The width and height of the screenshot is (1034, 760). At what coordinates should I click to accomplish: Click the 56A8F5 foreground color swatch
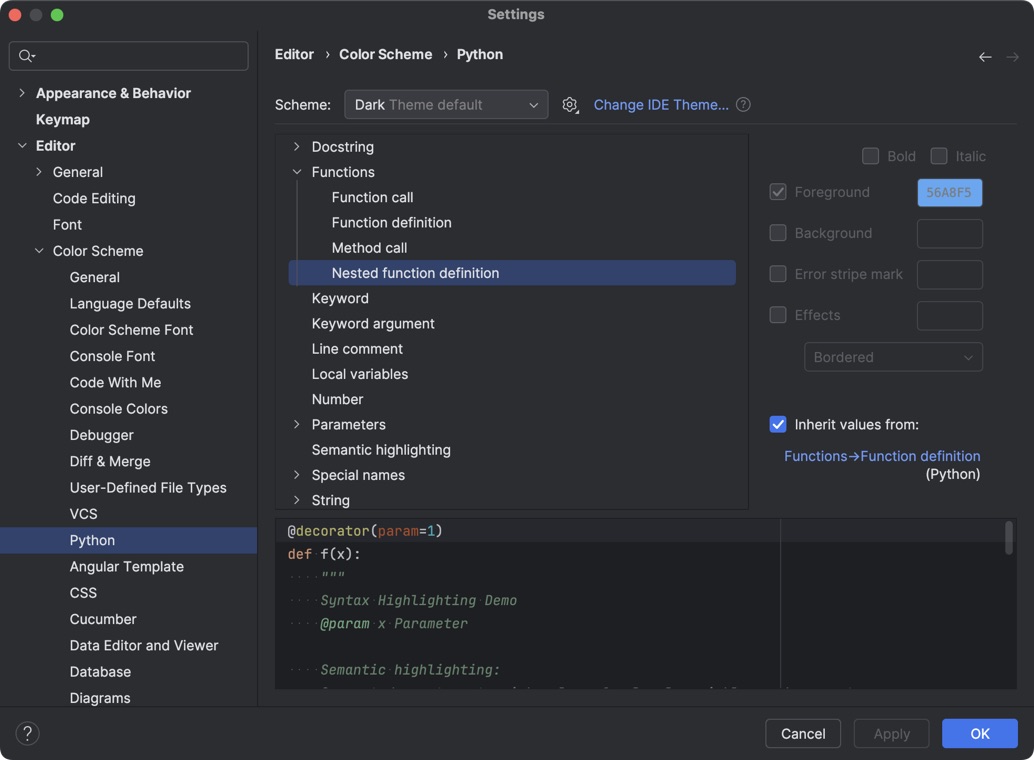pyautogui.click(x=949, y=192)
